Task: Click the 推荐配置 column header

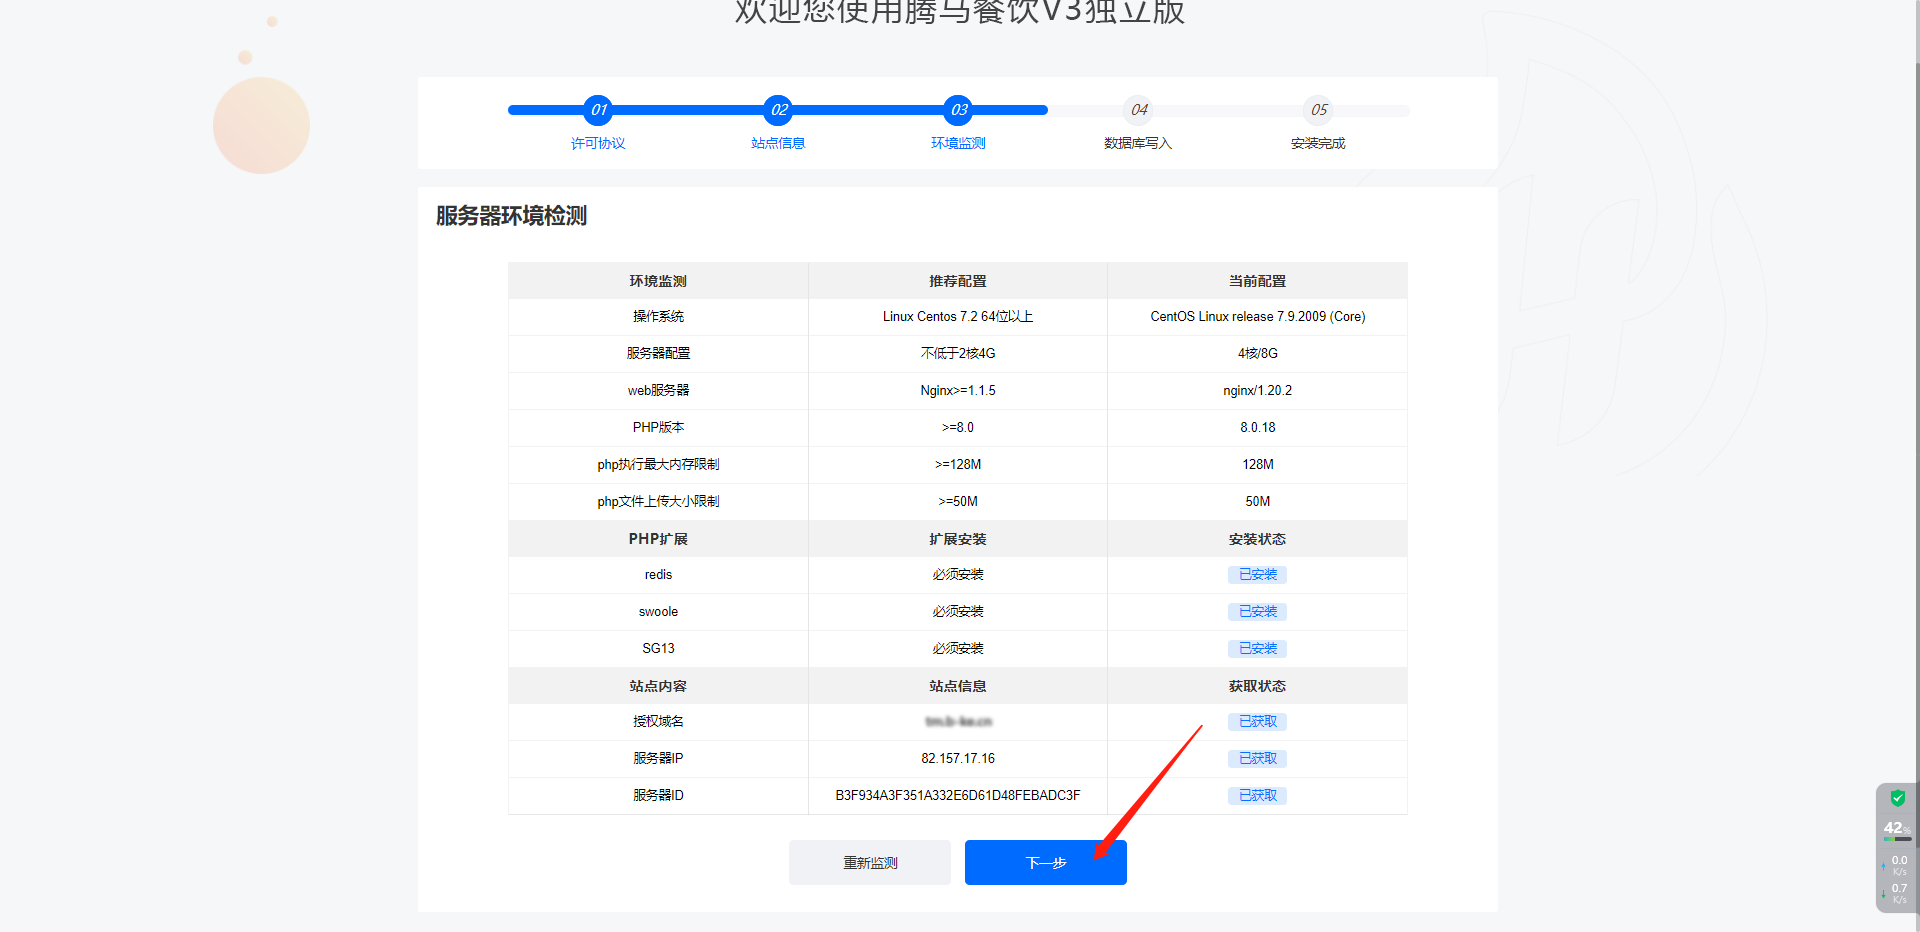Action: point(958,282)
